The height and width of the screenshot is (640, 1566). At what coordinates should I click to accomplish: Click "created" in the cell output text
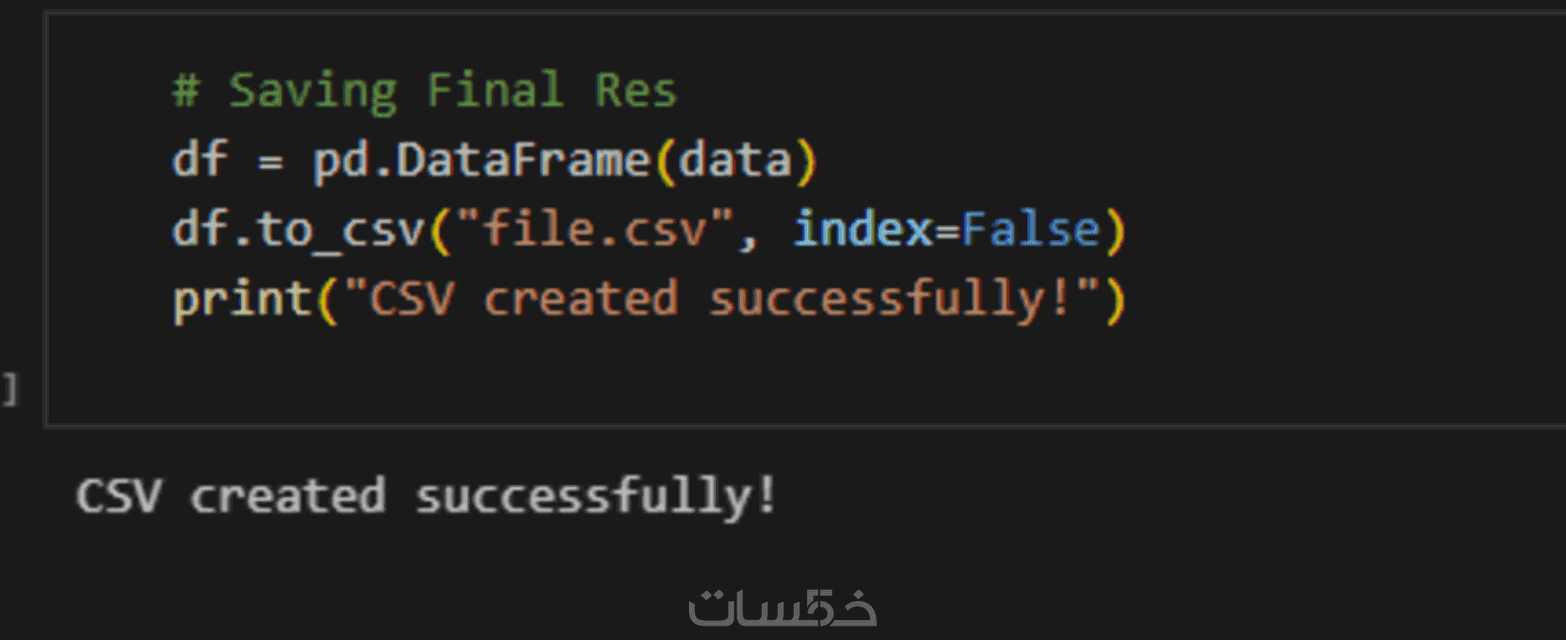[286, 496]
